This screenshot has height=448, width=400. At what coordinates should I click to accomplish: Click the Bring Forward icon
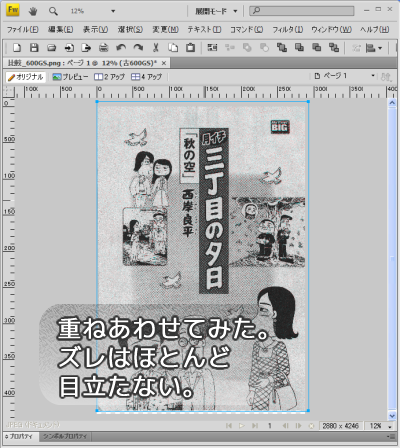(299, 48)
